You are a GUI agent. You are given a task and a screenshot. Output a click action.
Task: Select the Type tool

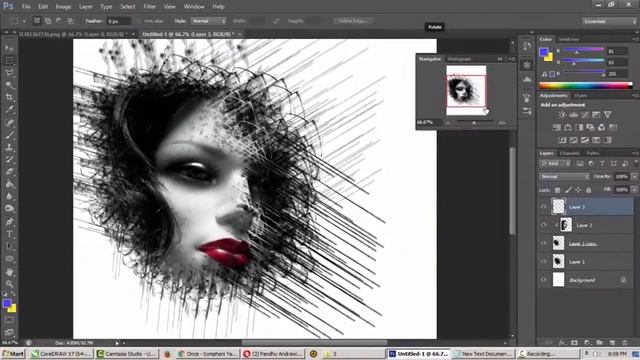tap(9, 234)
